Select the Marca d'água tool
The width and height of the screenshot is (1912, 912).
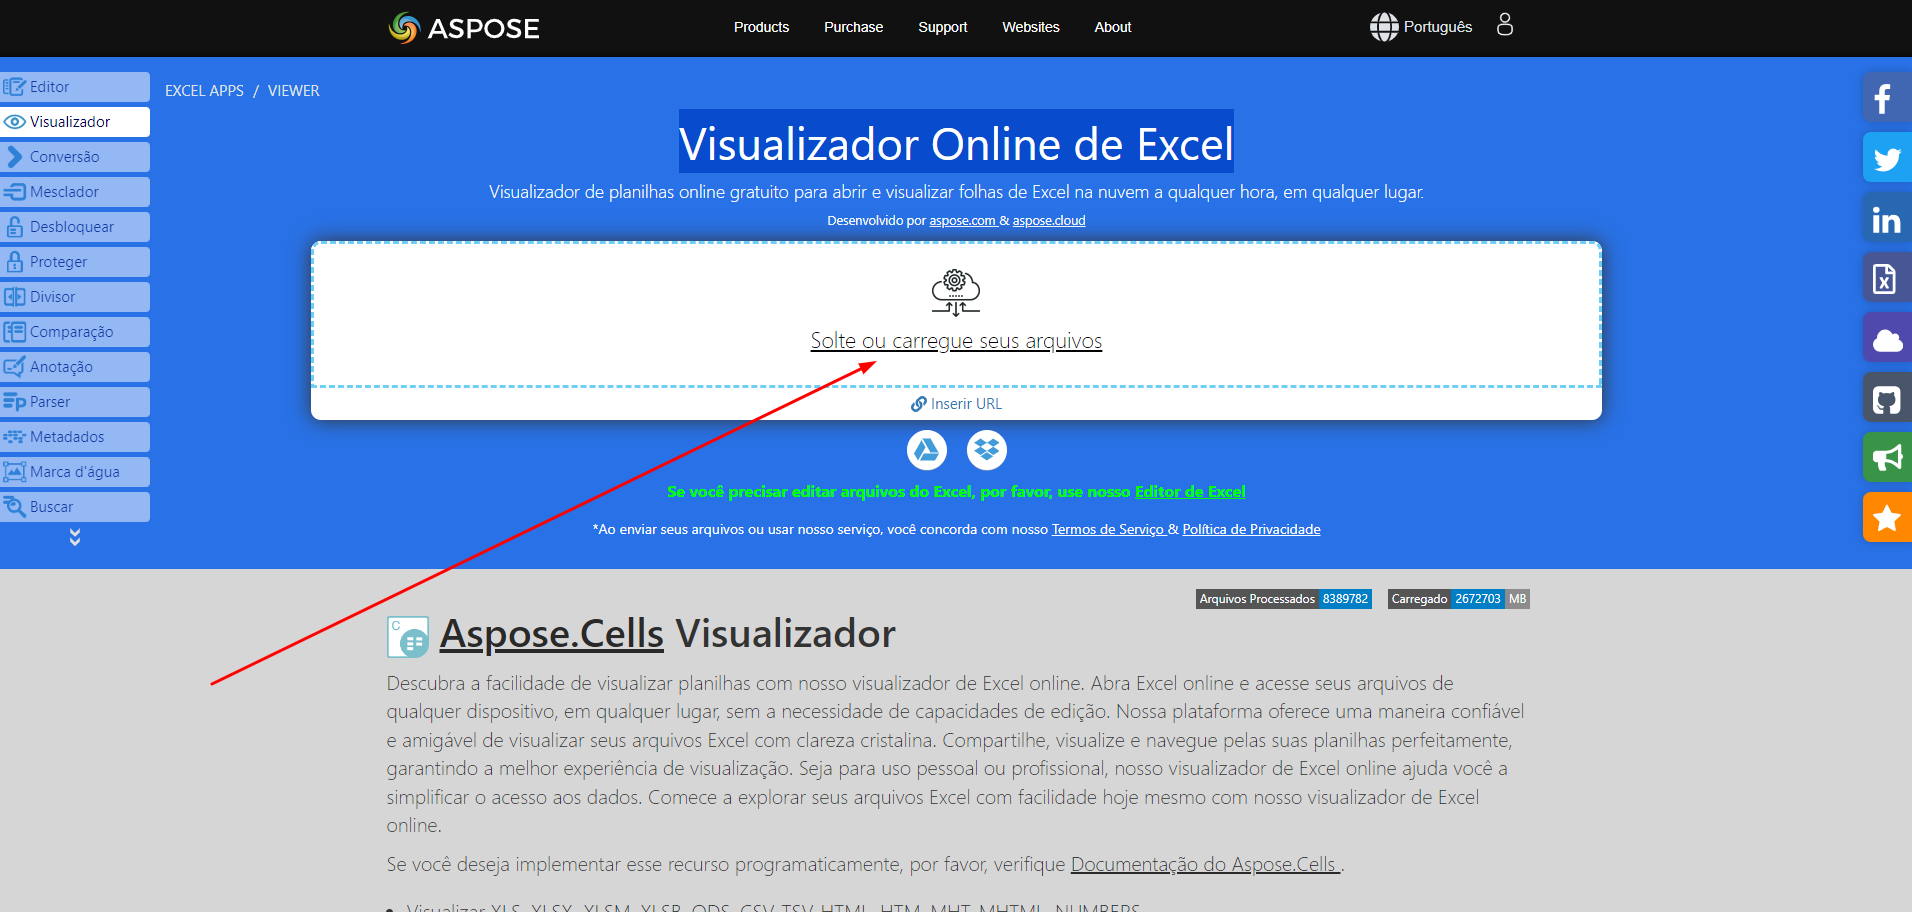[x=75, y=471]
